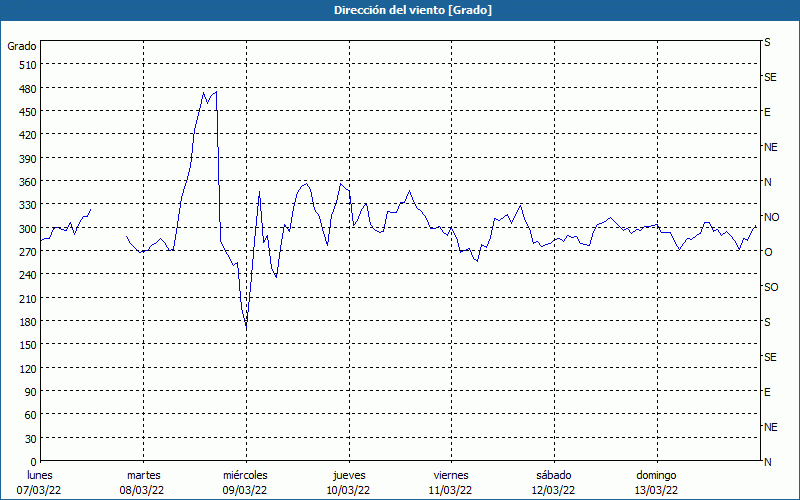
Task: Click the 390 value on the left axis
Action: (28, 159)
